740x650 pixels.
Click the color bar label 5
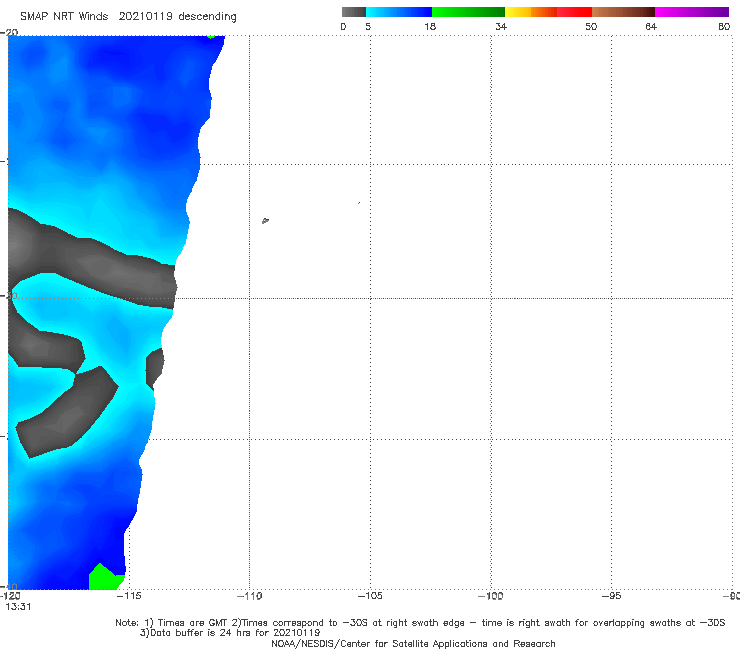tap(368, 26)
